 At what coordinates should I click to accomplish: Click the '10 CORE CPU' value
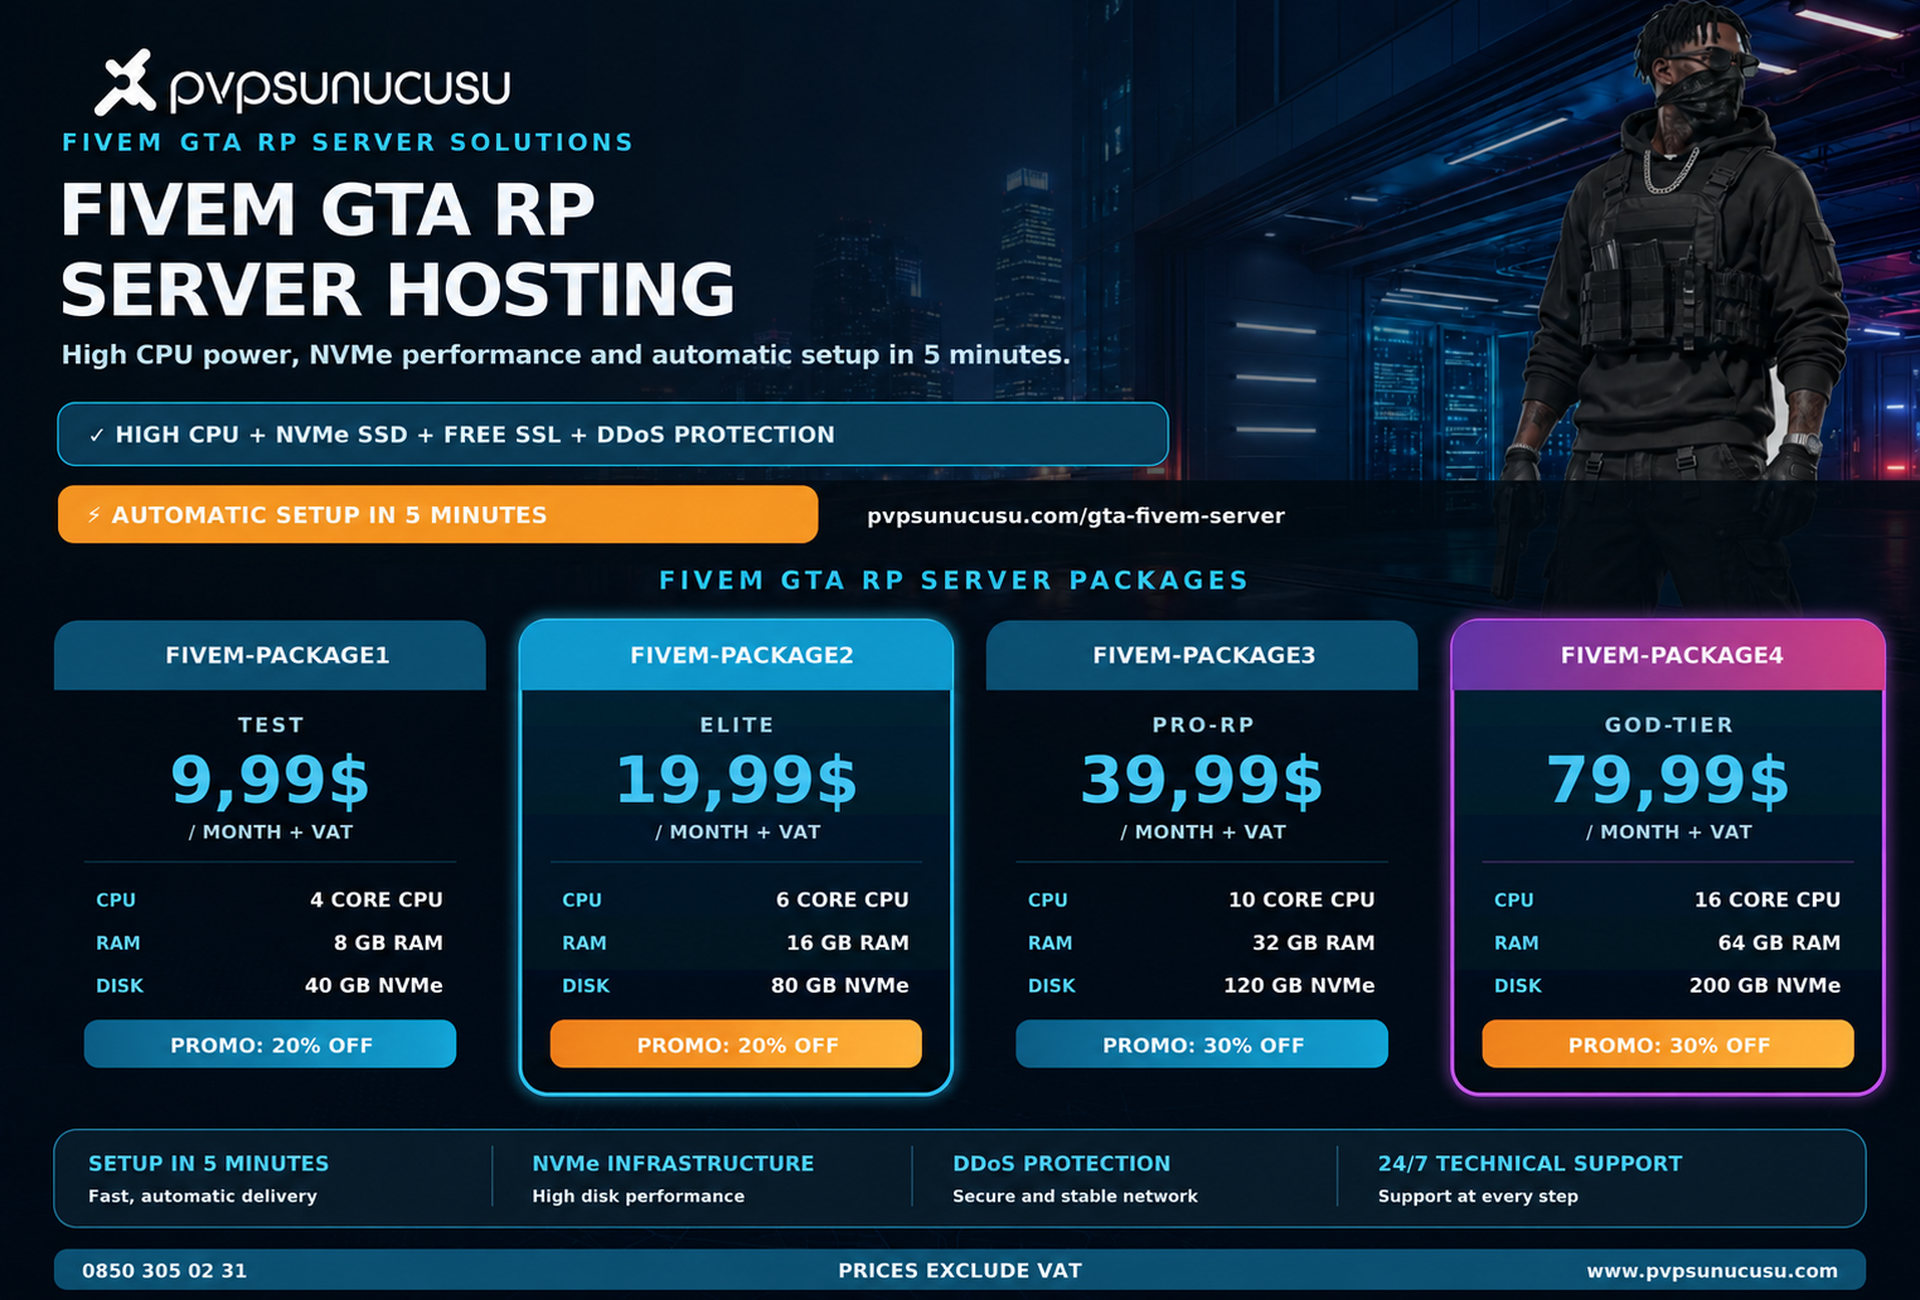[1301, 900]
